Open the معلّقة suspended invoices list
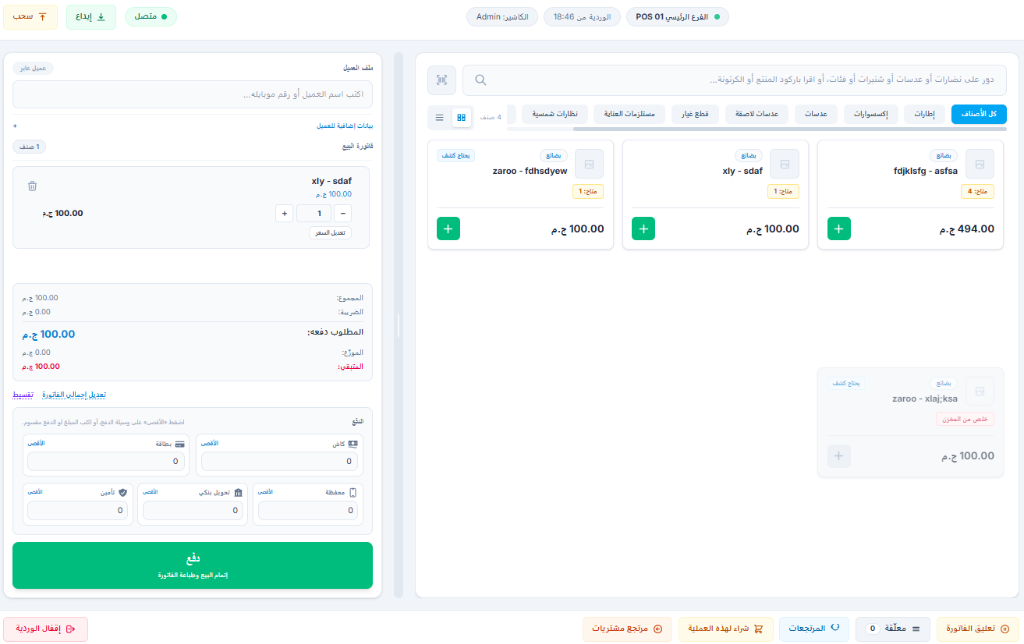Screen dimensions: 1024x644 [x=893, y=628]
